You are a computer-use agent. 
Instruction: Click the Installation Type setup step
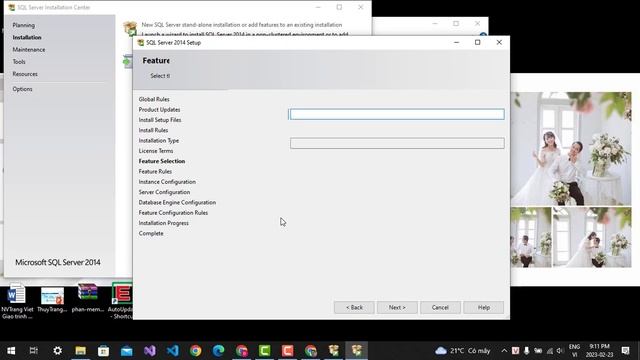159,140
